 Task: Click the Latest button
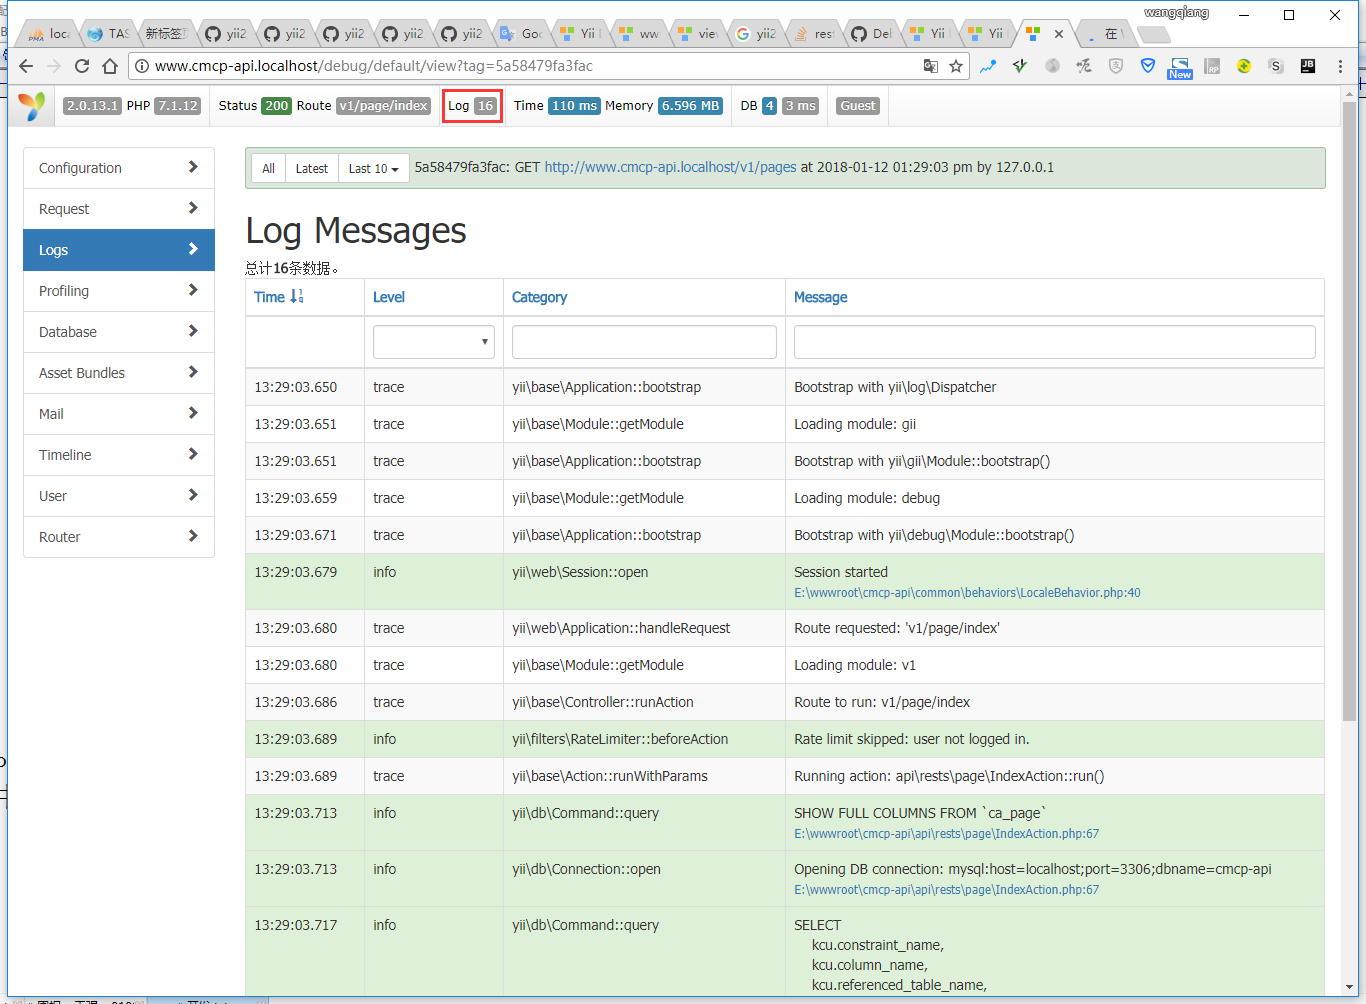click(311, 169)
